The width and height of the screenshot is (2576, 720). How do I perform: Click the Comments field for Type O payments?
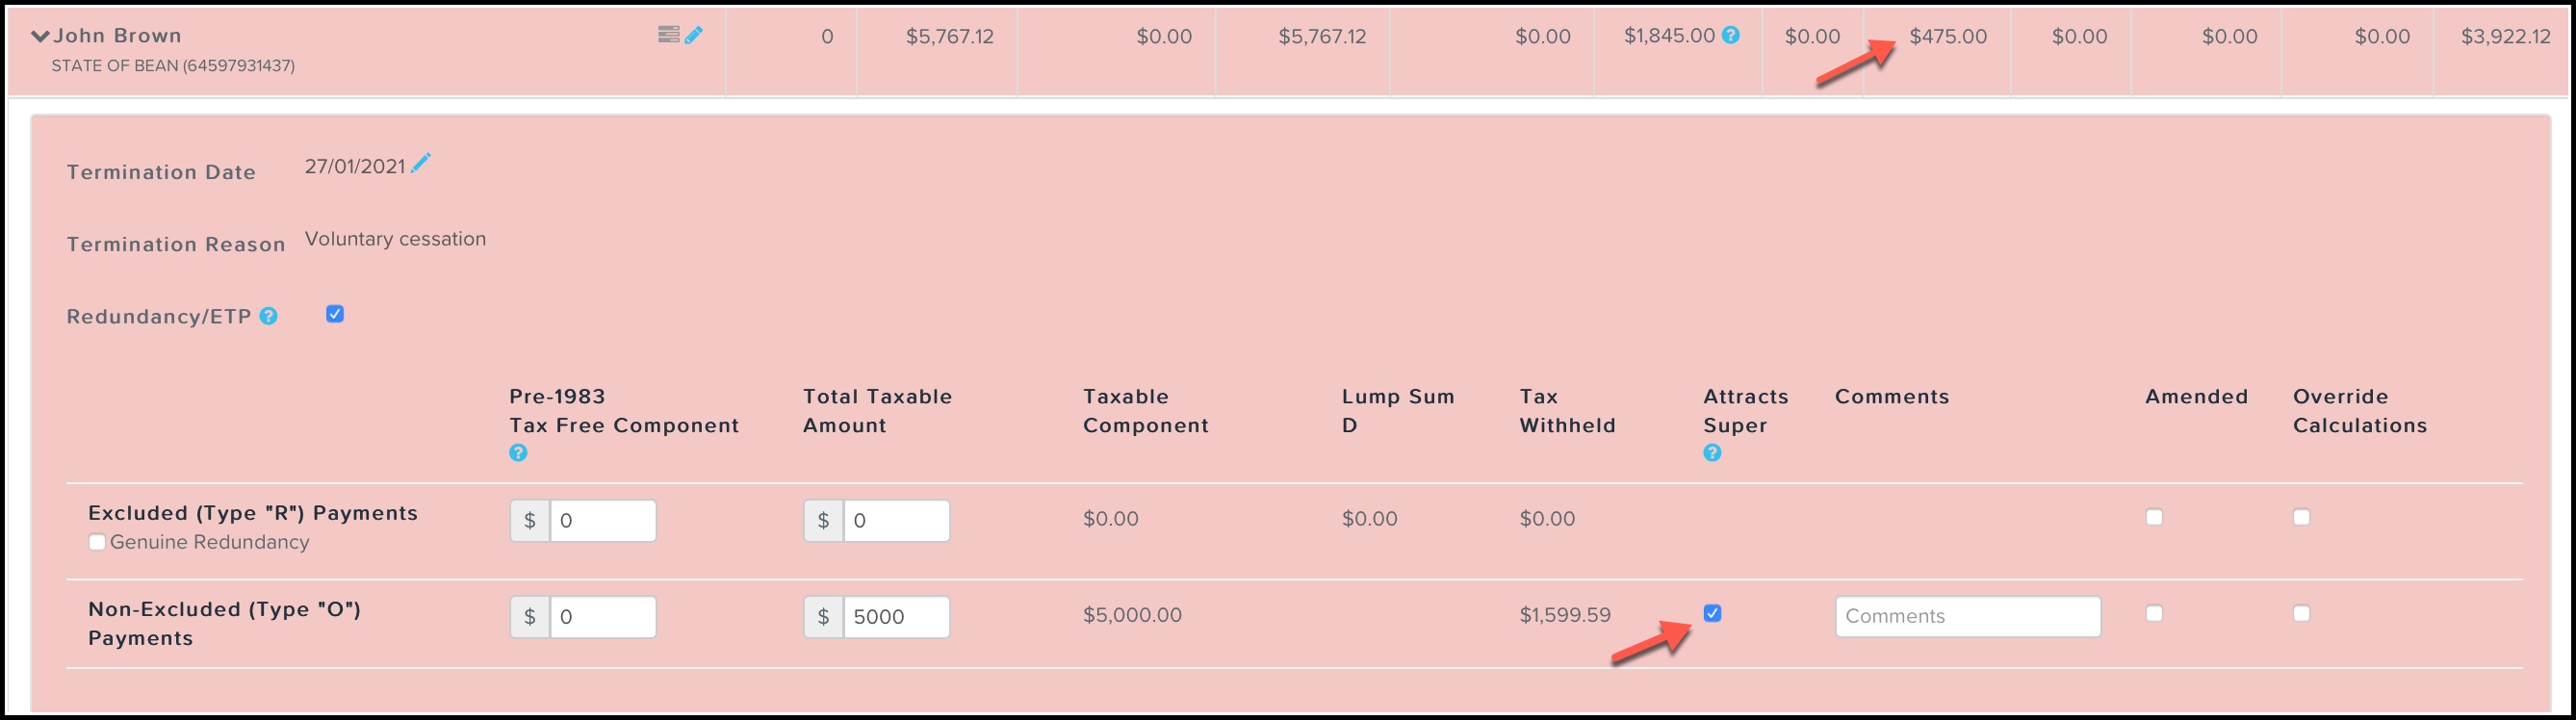tap(1967, 616)
